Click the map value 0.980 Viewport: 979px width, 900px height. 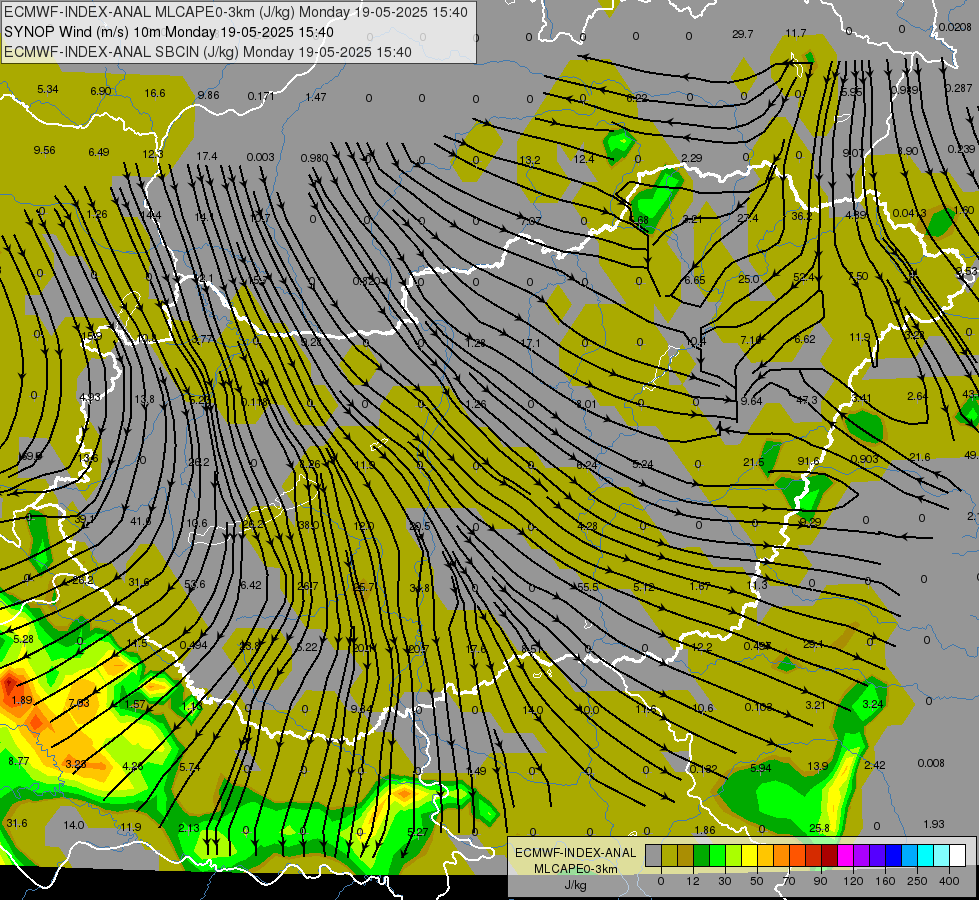314,158
